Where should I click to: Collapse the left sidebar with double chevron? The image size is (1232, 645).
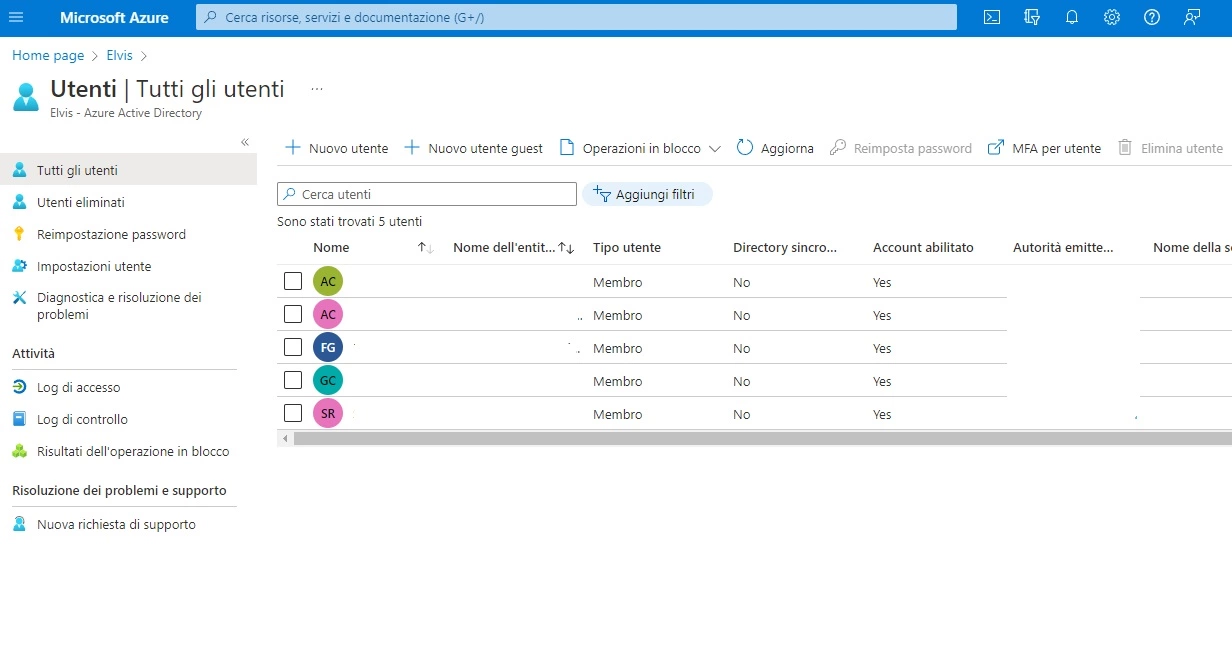coord(245,142)
